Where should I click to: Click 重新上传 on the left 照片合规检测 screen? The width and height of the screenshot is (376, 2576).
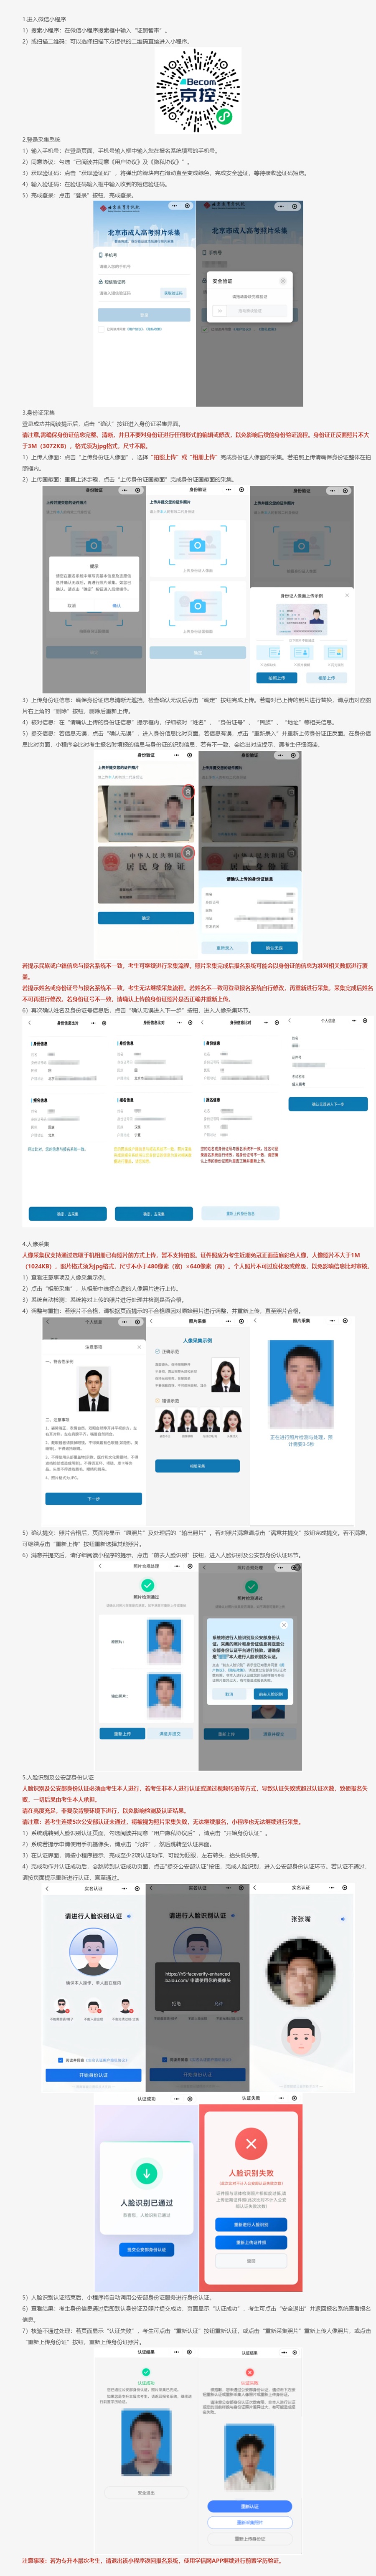point(122,1734)
